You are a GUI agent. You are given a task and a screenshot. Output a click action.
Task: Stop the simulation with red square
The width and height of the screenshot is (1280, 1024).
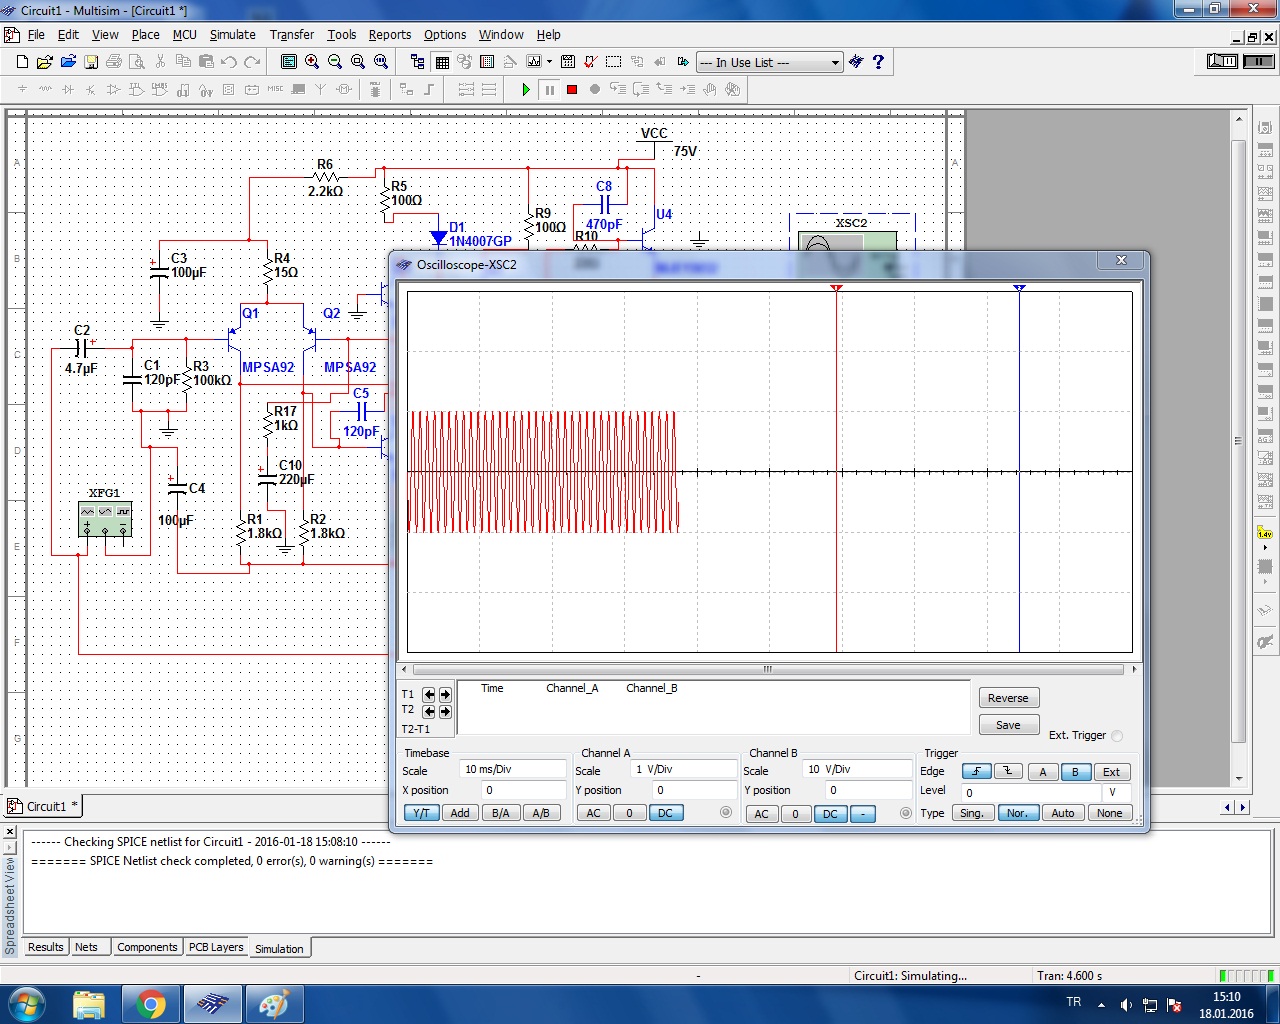(x=572, y=89)
